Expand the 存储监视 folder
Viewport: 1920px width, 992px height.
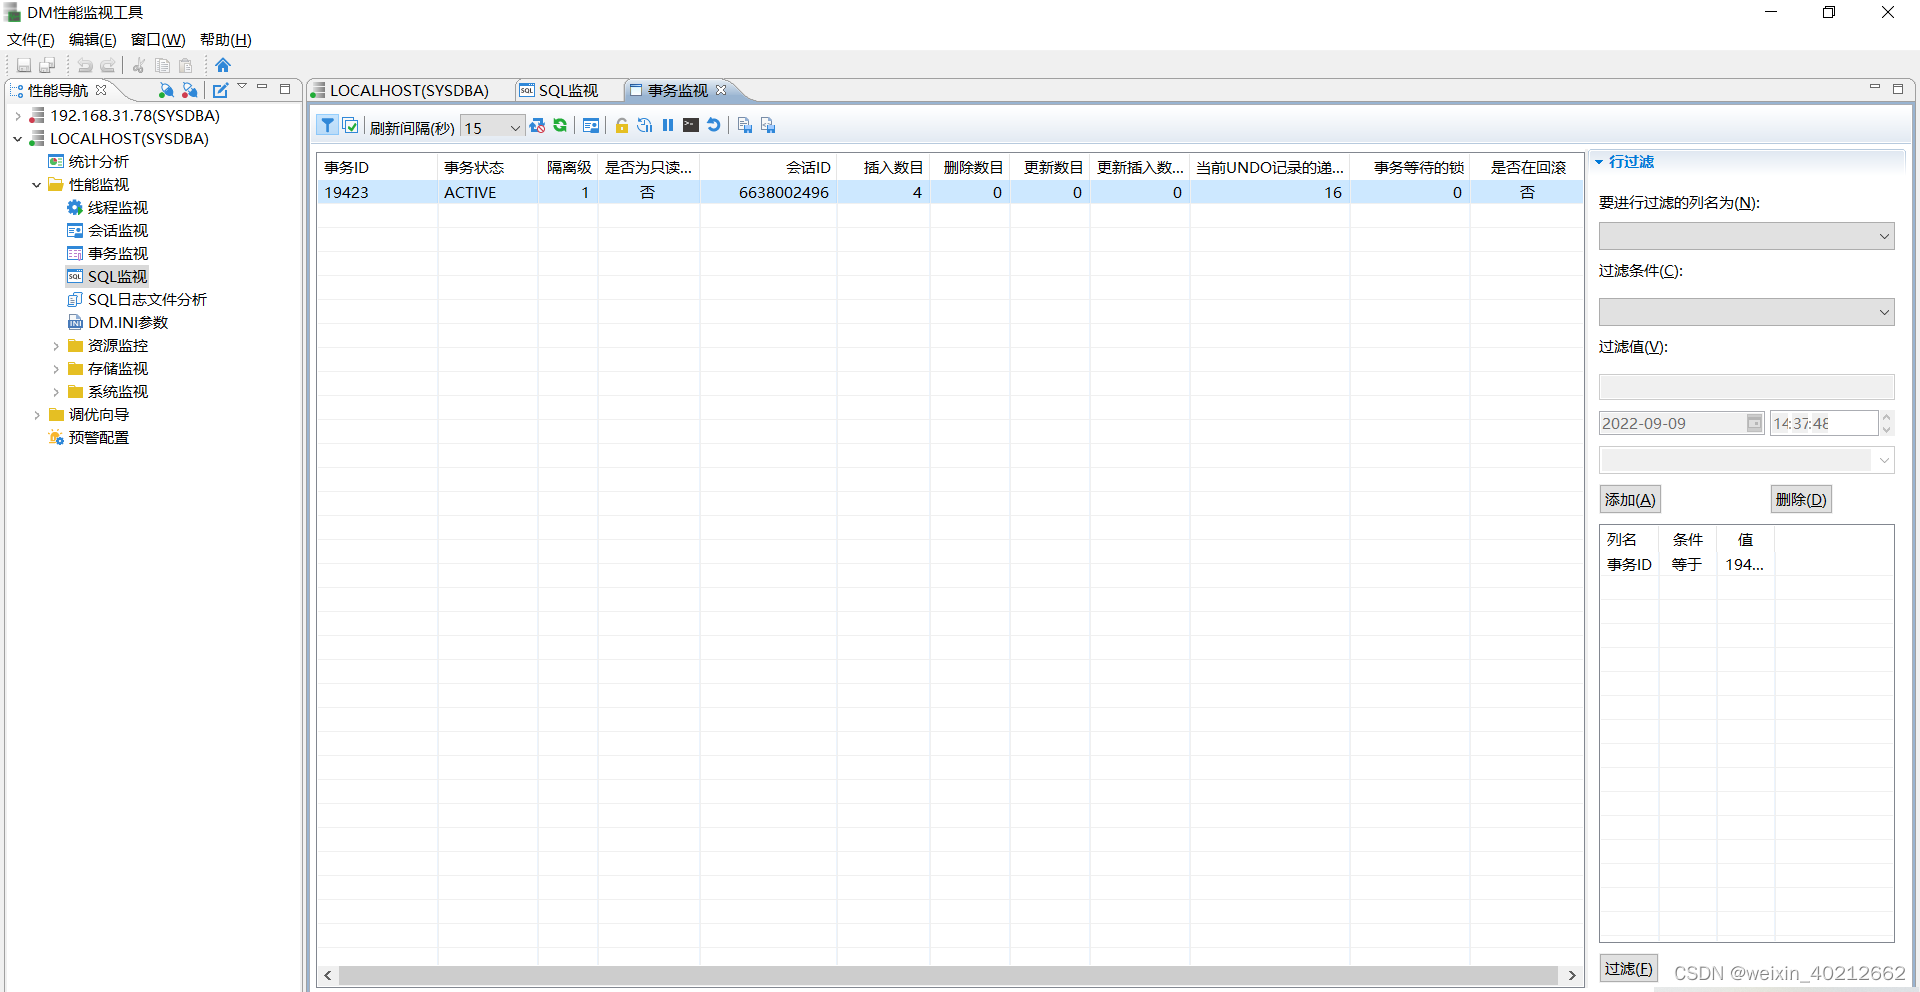coord(56,369)
